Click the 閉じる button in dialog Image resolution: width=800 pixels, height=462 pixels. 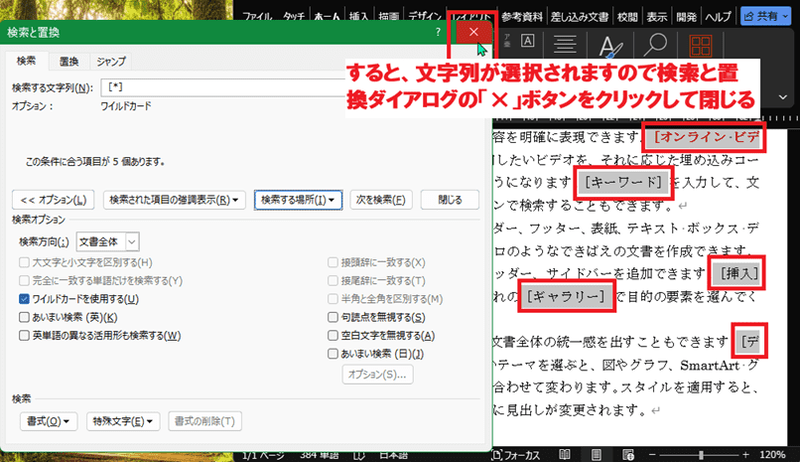[x=450, y=200]
